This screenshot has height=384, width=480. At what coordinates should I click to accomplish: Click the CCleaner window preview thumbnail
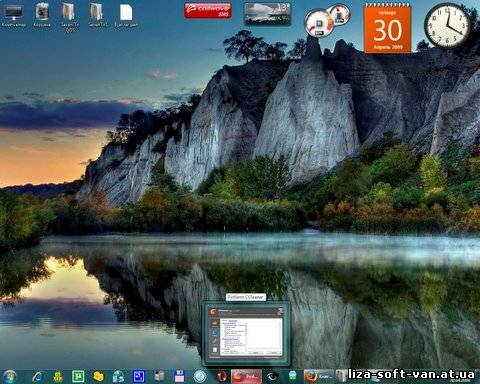247,334
